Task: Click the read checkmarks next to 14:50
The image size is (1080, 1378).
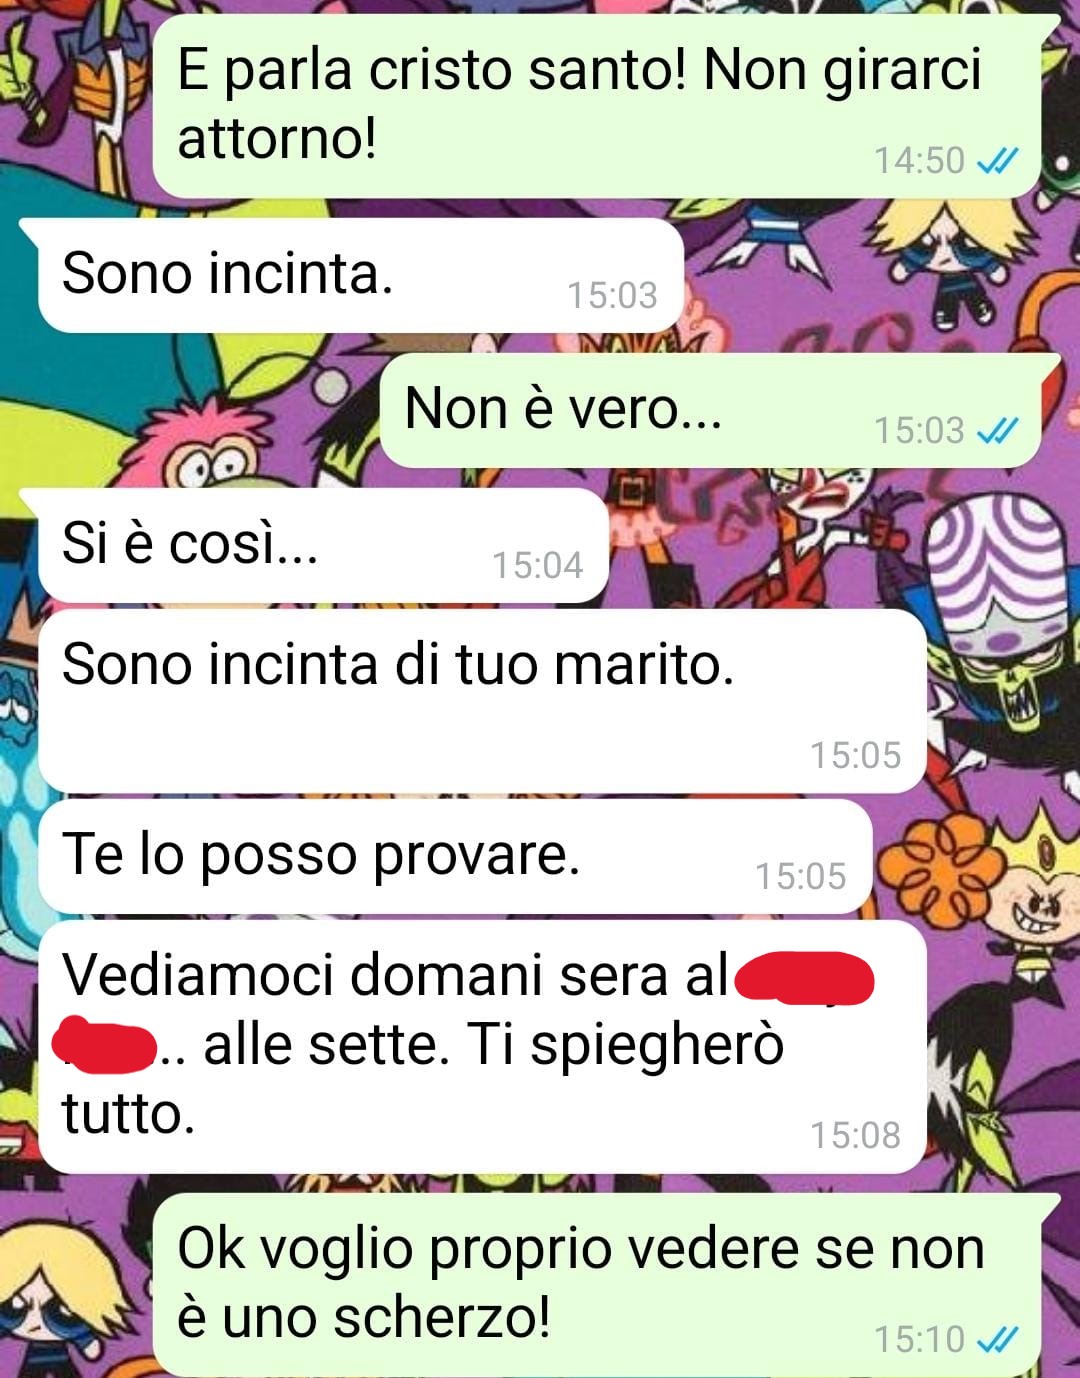Action: 997,161
